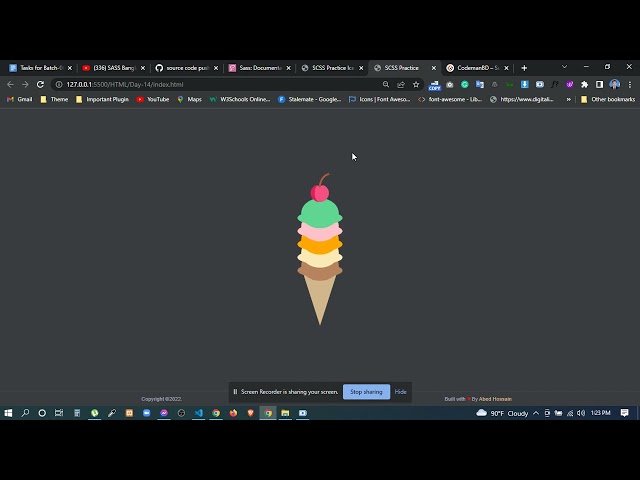Open the Icons | Font Awesome bookmark

380,99
